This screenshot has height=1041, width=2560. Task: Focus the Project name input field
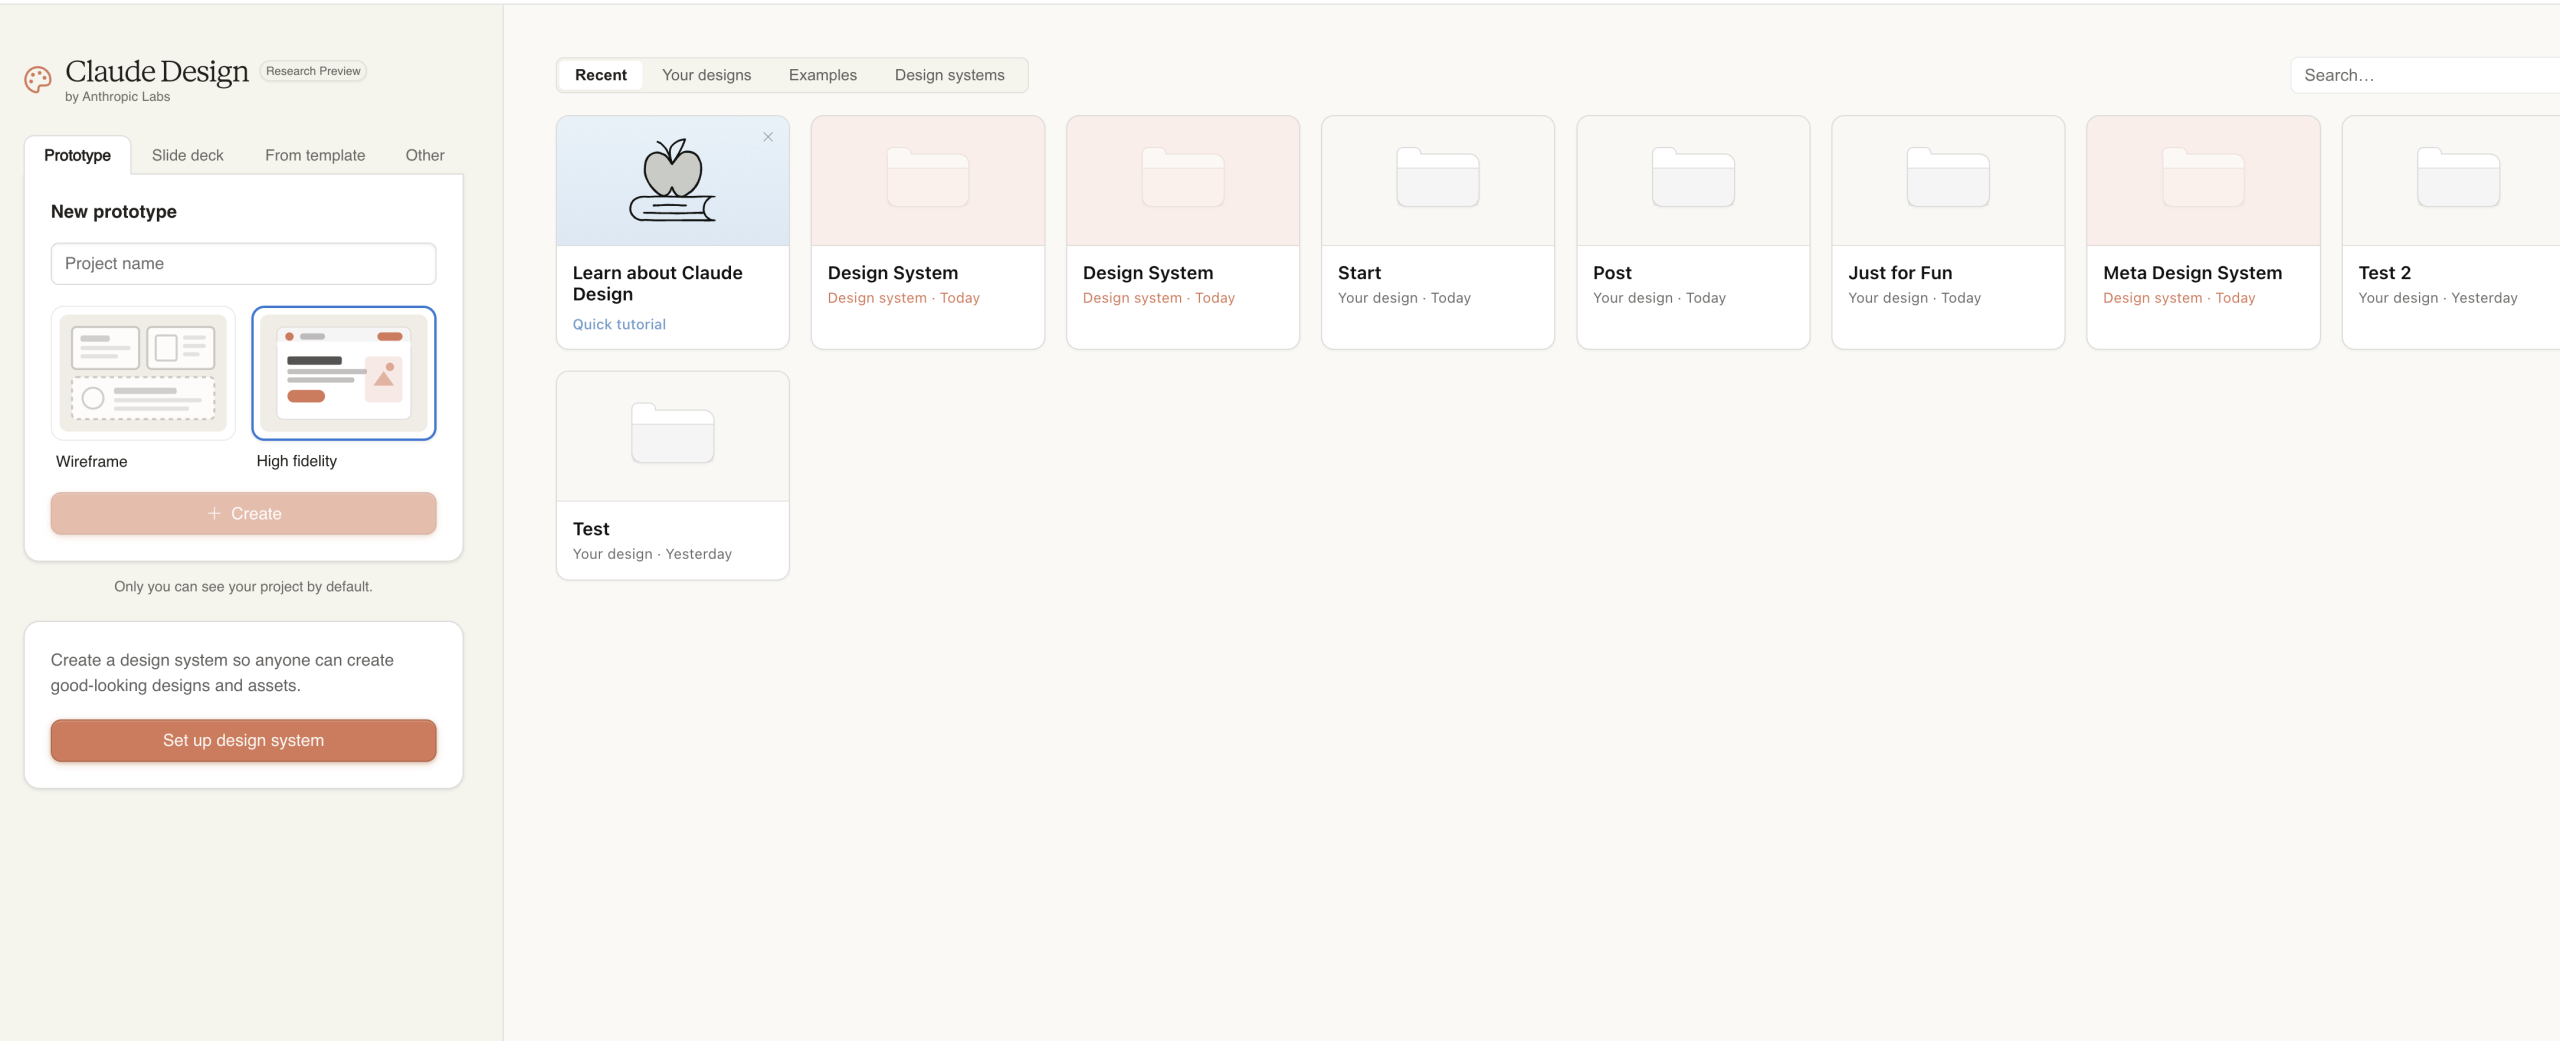[243, 264]
